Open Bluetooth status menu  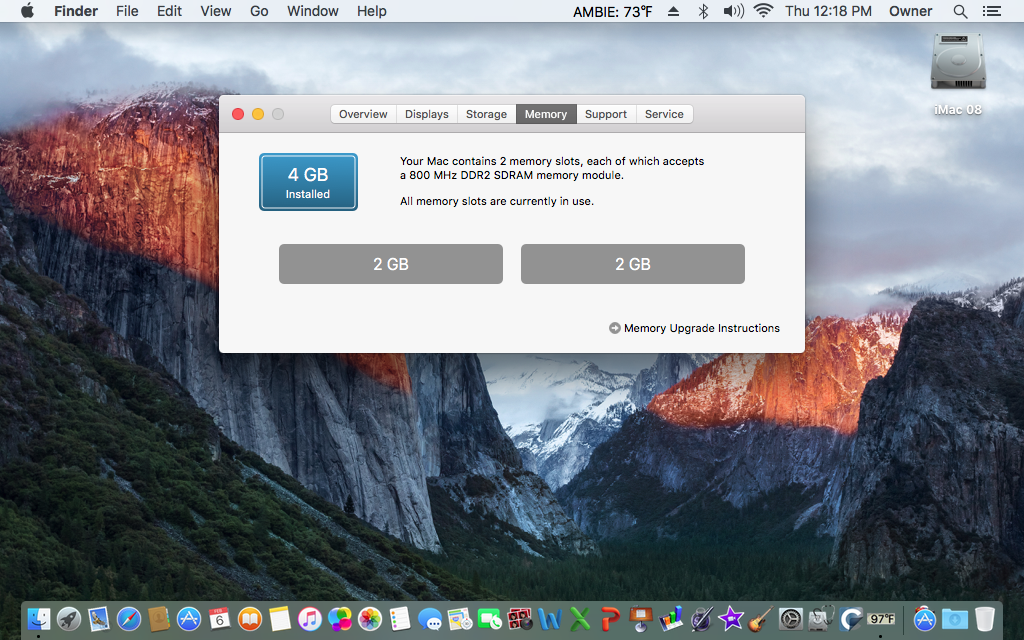pos(703,11)
